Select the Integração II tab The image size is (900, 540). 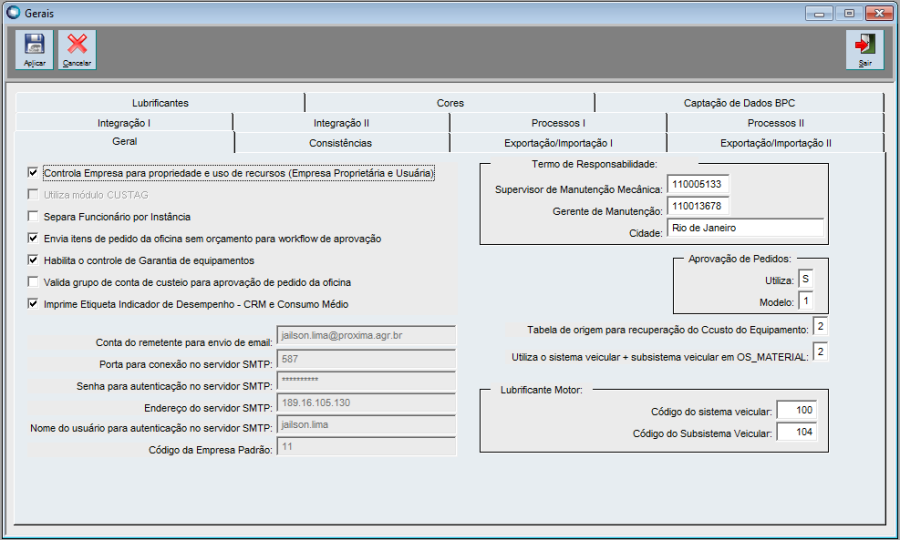pyautogui.click(x=341, y=123)
